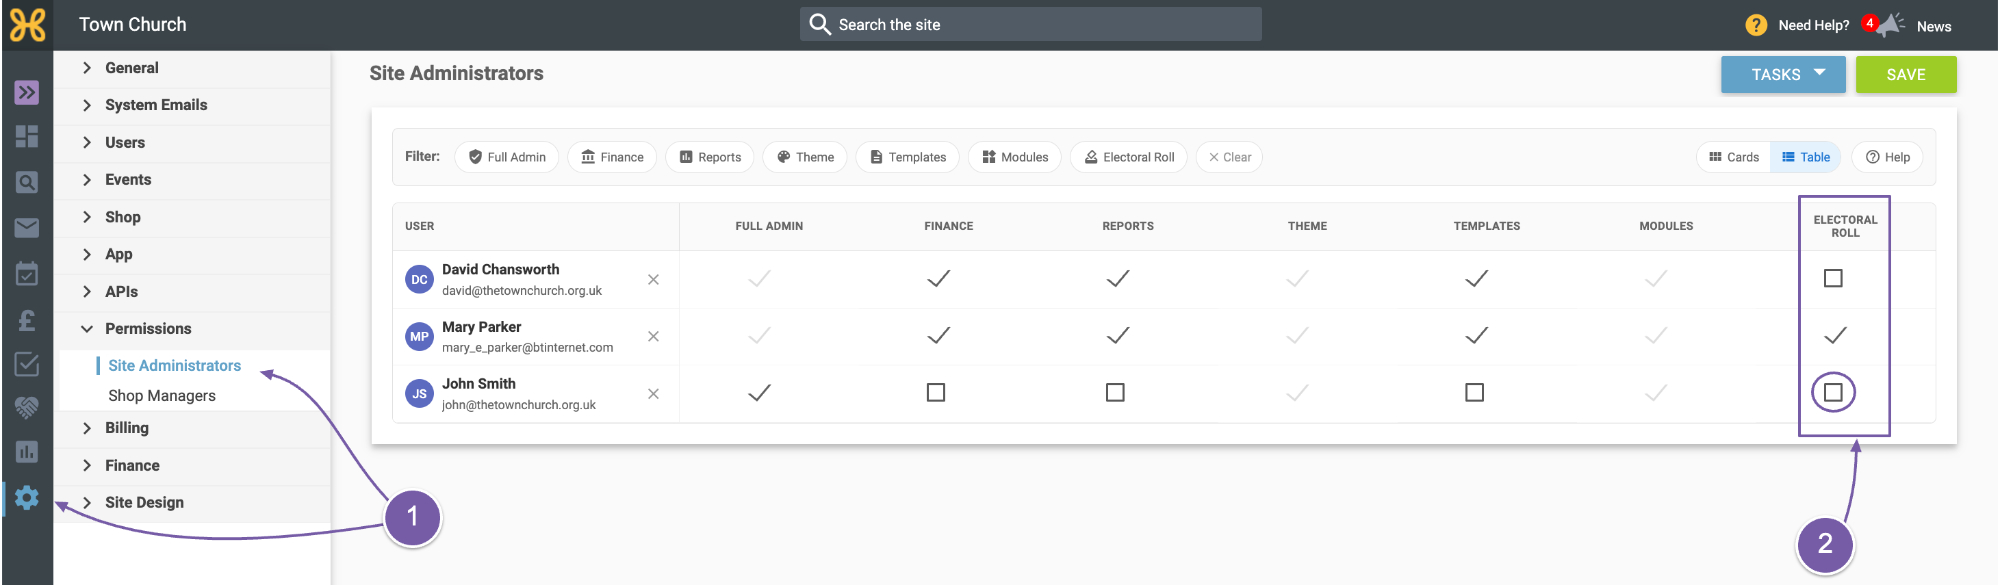
Task: Filter by Full Admin shield chip
Action: point(507,157)
